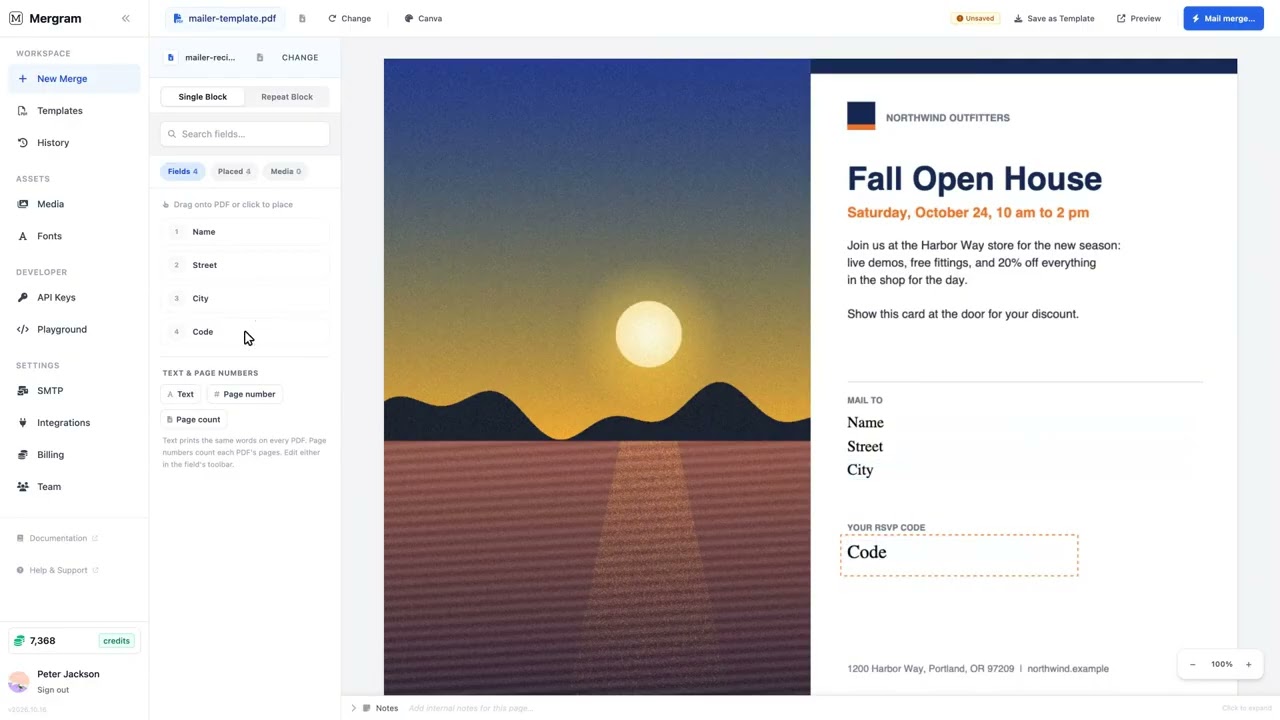Click the Unsaved status badge
Image resolution: width=1280 pixels, height=720 pixels.
click(x=975, y=18)
